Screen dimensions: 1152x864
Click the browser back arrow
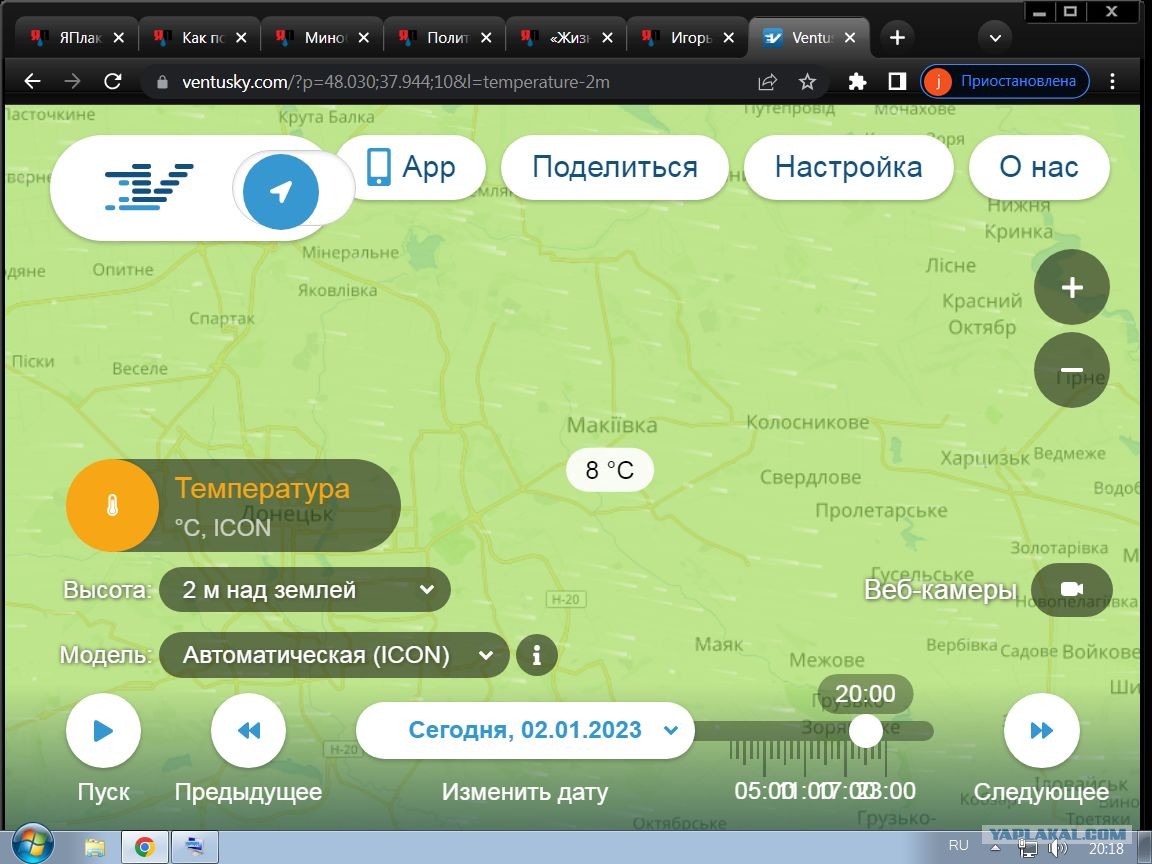(32, 82)
